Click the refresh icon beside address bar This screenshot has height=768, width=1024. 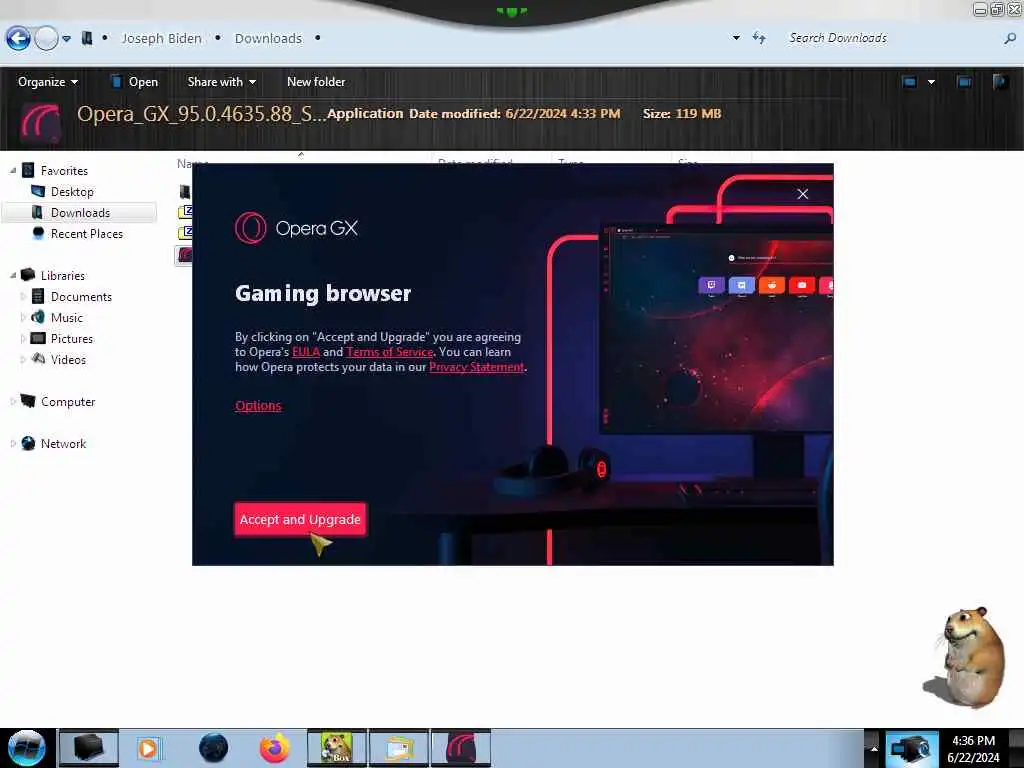pos(759,38)
